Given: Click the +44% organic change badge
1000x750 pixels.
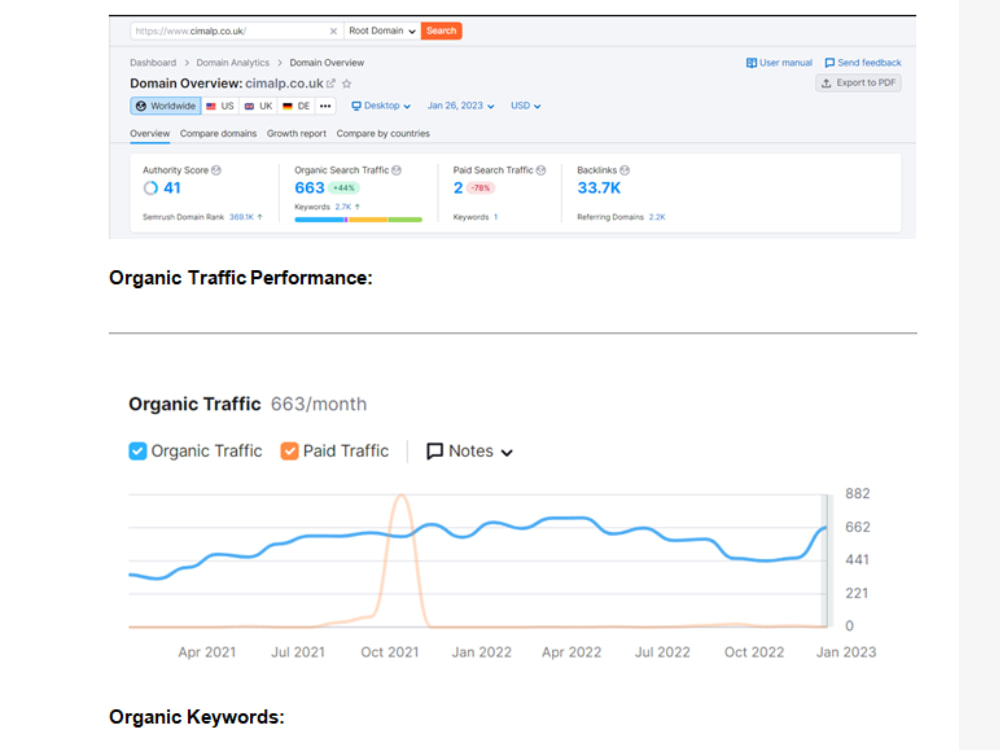Looking at the screenshot, I should [344, 188].
